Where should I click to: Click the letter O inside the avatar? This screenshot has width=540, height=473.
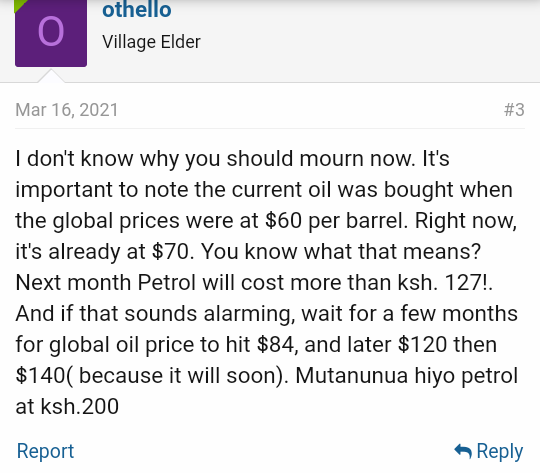tap(51, 32)
